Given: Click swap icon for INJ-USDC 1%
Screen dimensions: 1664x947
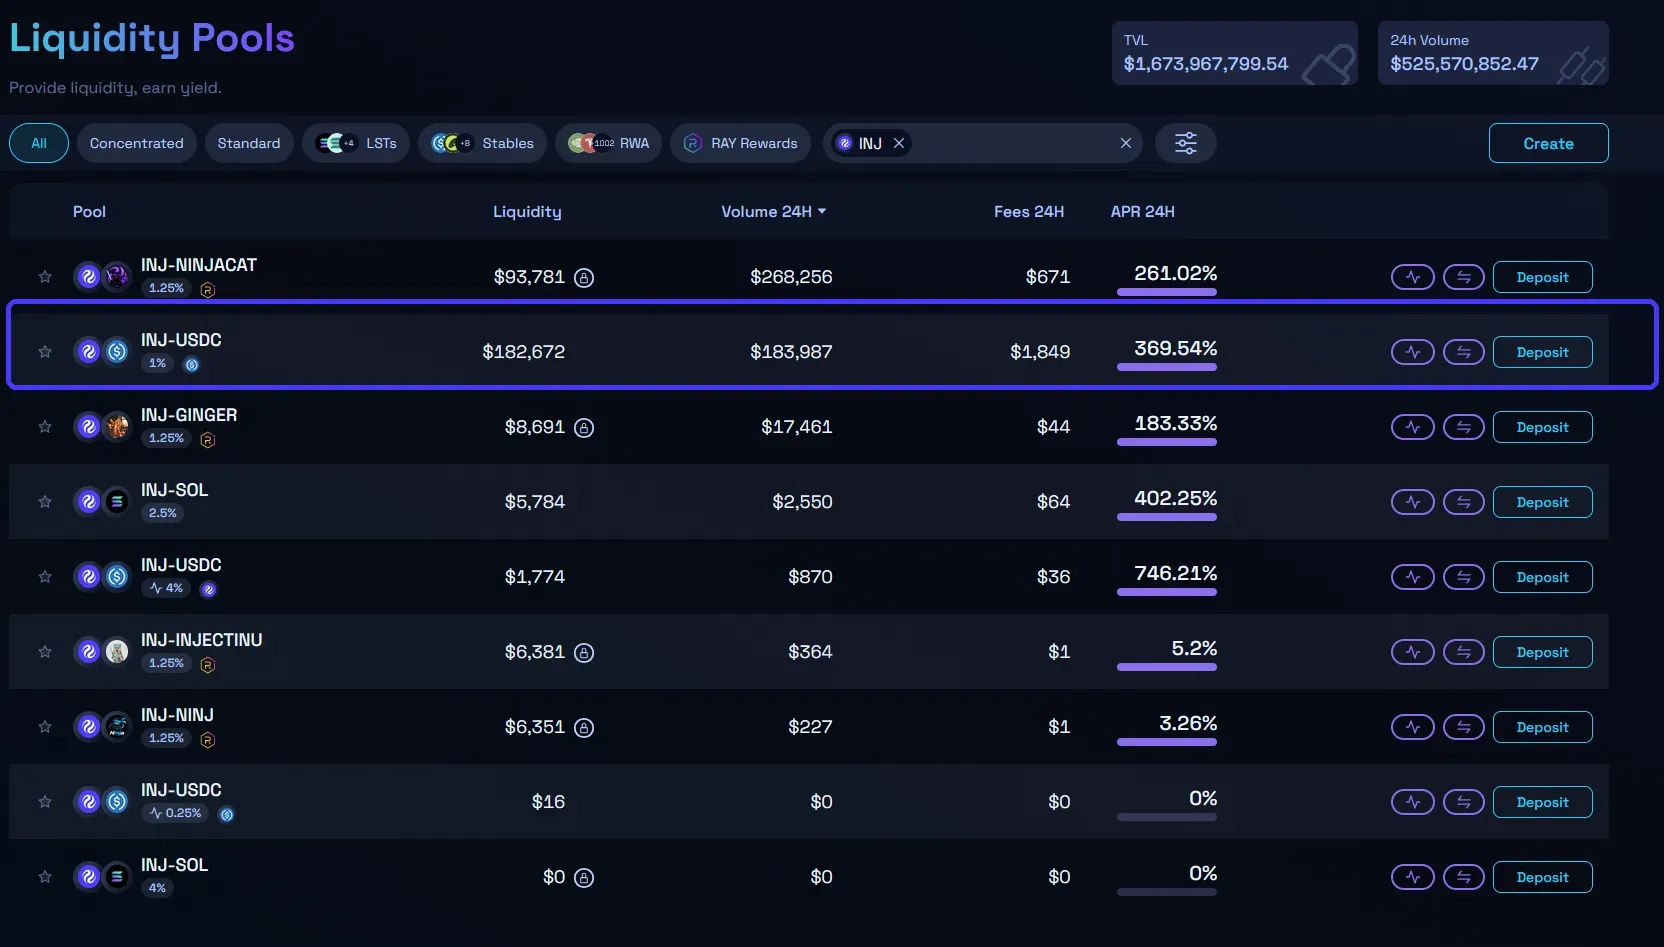Looking at the screenshot, I should (1463, 352).
